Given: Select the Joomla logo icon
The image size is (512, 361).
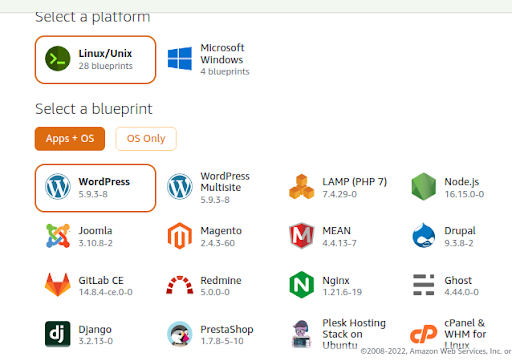Looking at the screenshot, I should (x=58, y=236).
